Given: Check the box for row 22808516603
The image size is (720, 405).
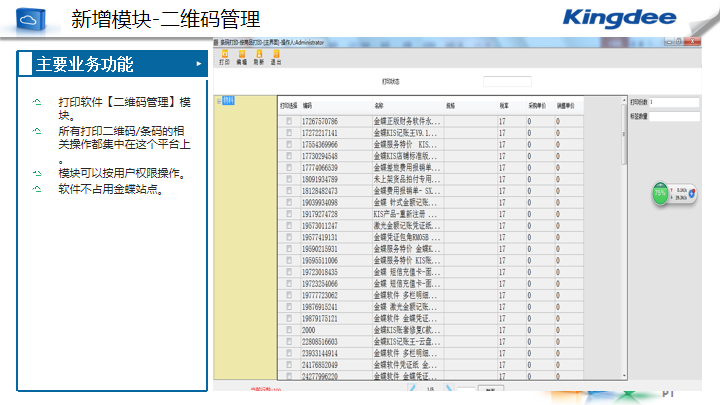Looking at the screenshot, I should 289,341.
